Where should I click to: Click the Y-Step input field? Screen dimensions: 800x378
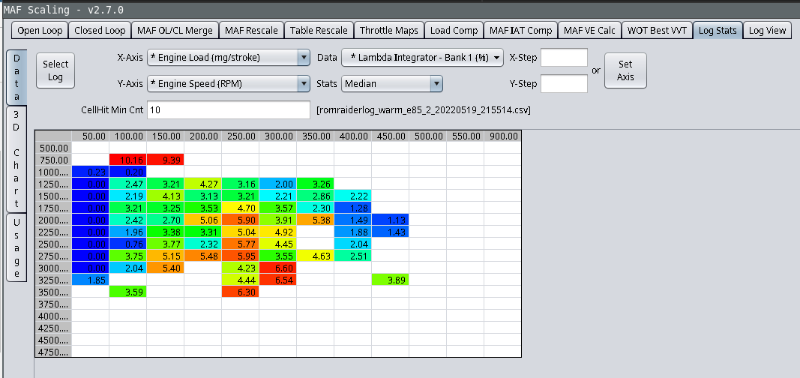point(564,84)
